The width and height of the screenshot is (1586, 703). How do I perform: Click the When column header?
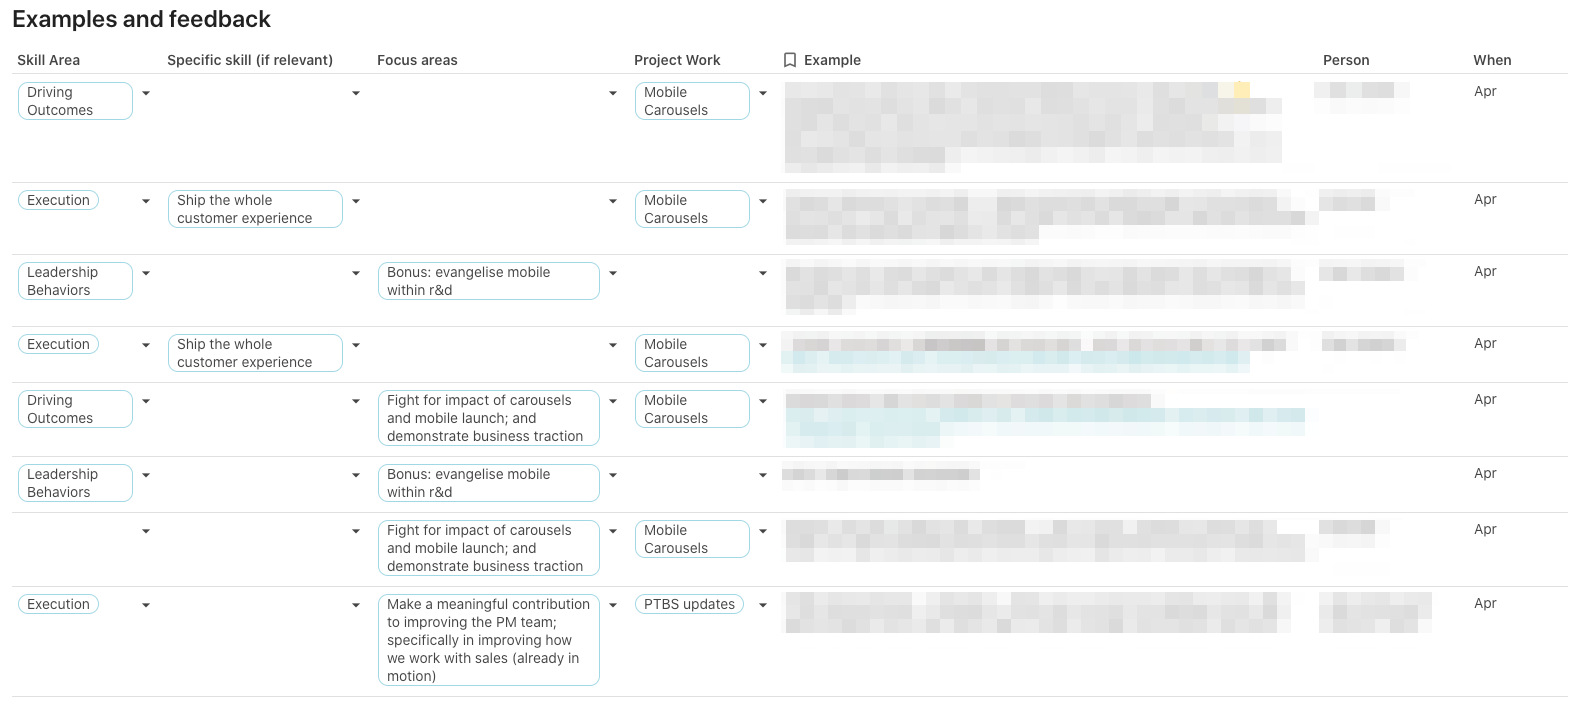[x=1492, y=60]
